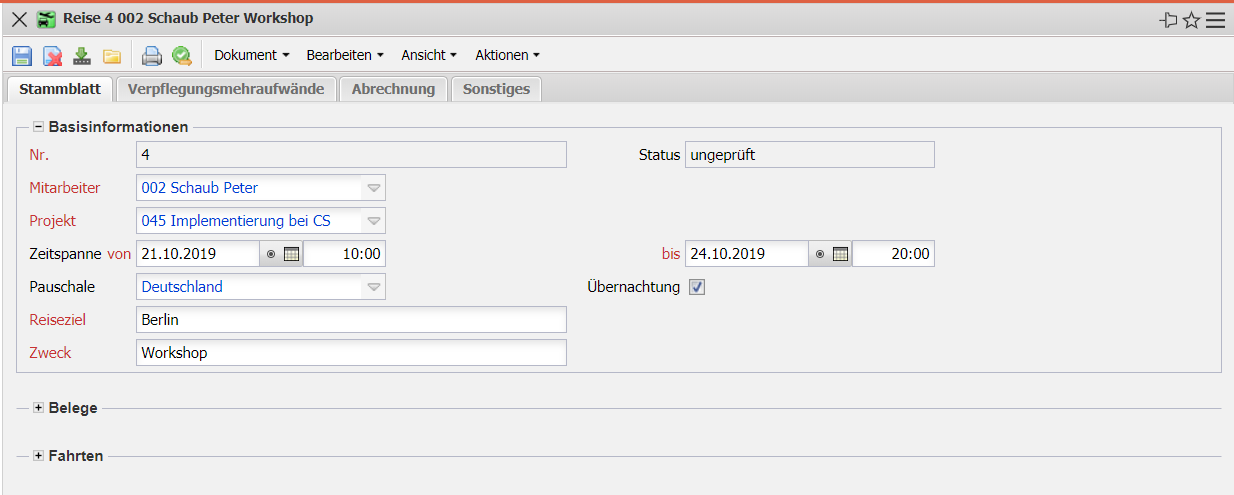This screenshot has width=1234, height=495.
Task: Click the title text Reise 4 002 Schaub Peter Workshop
Action: point(188,19)
